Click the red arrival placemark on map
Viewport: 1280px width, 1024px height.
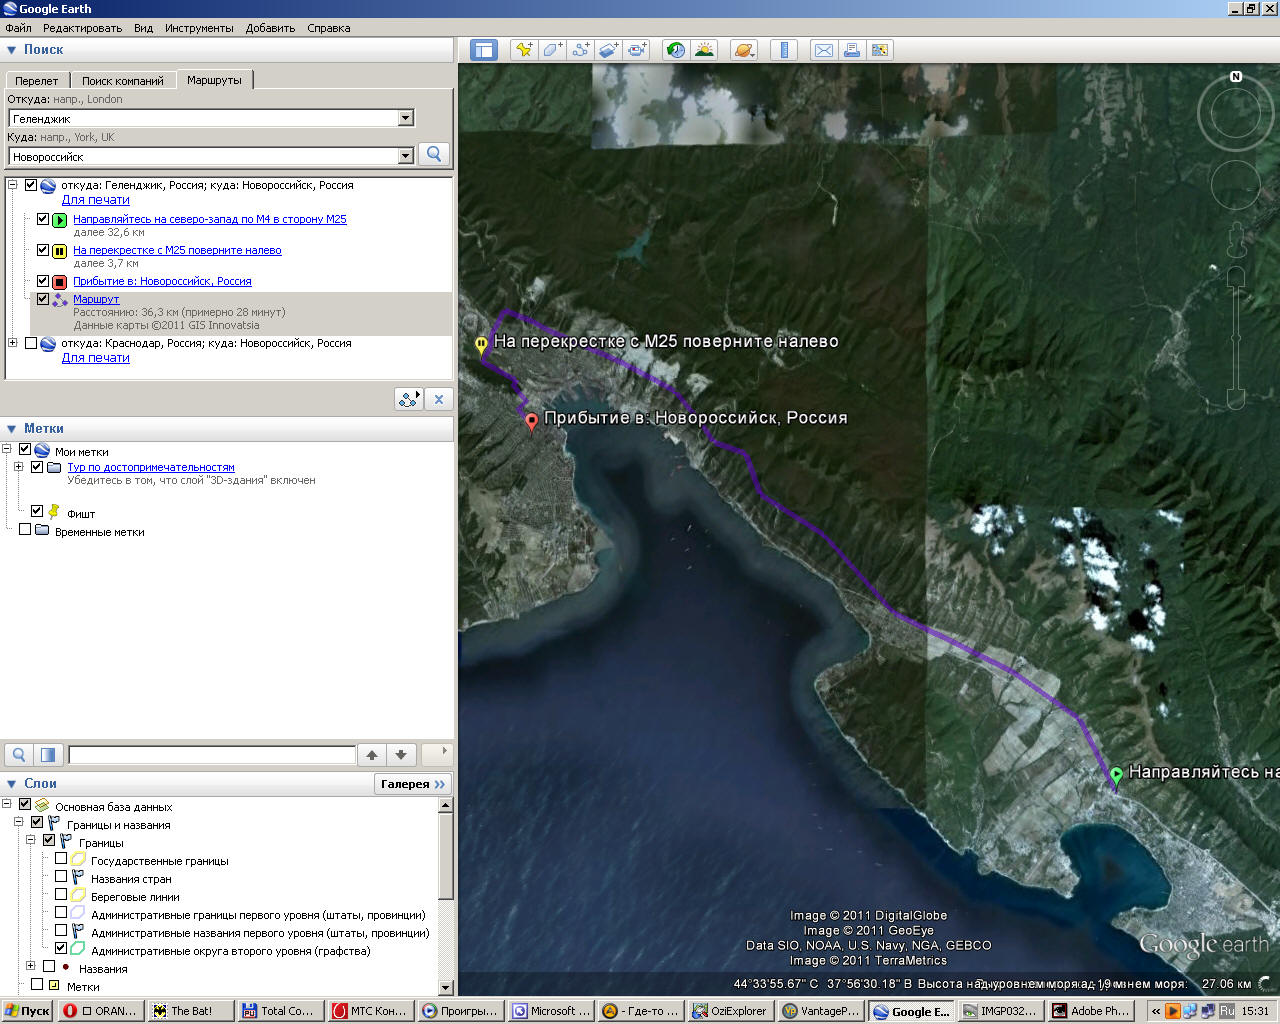532,423
